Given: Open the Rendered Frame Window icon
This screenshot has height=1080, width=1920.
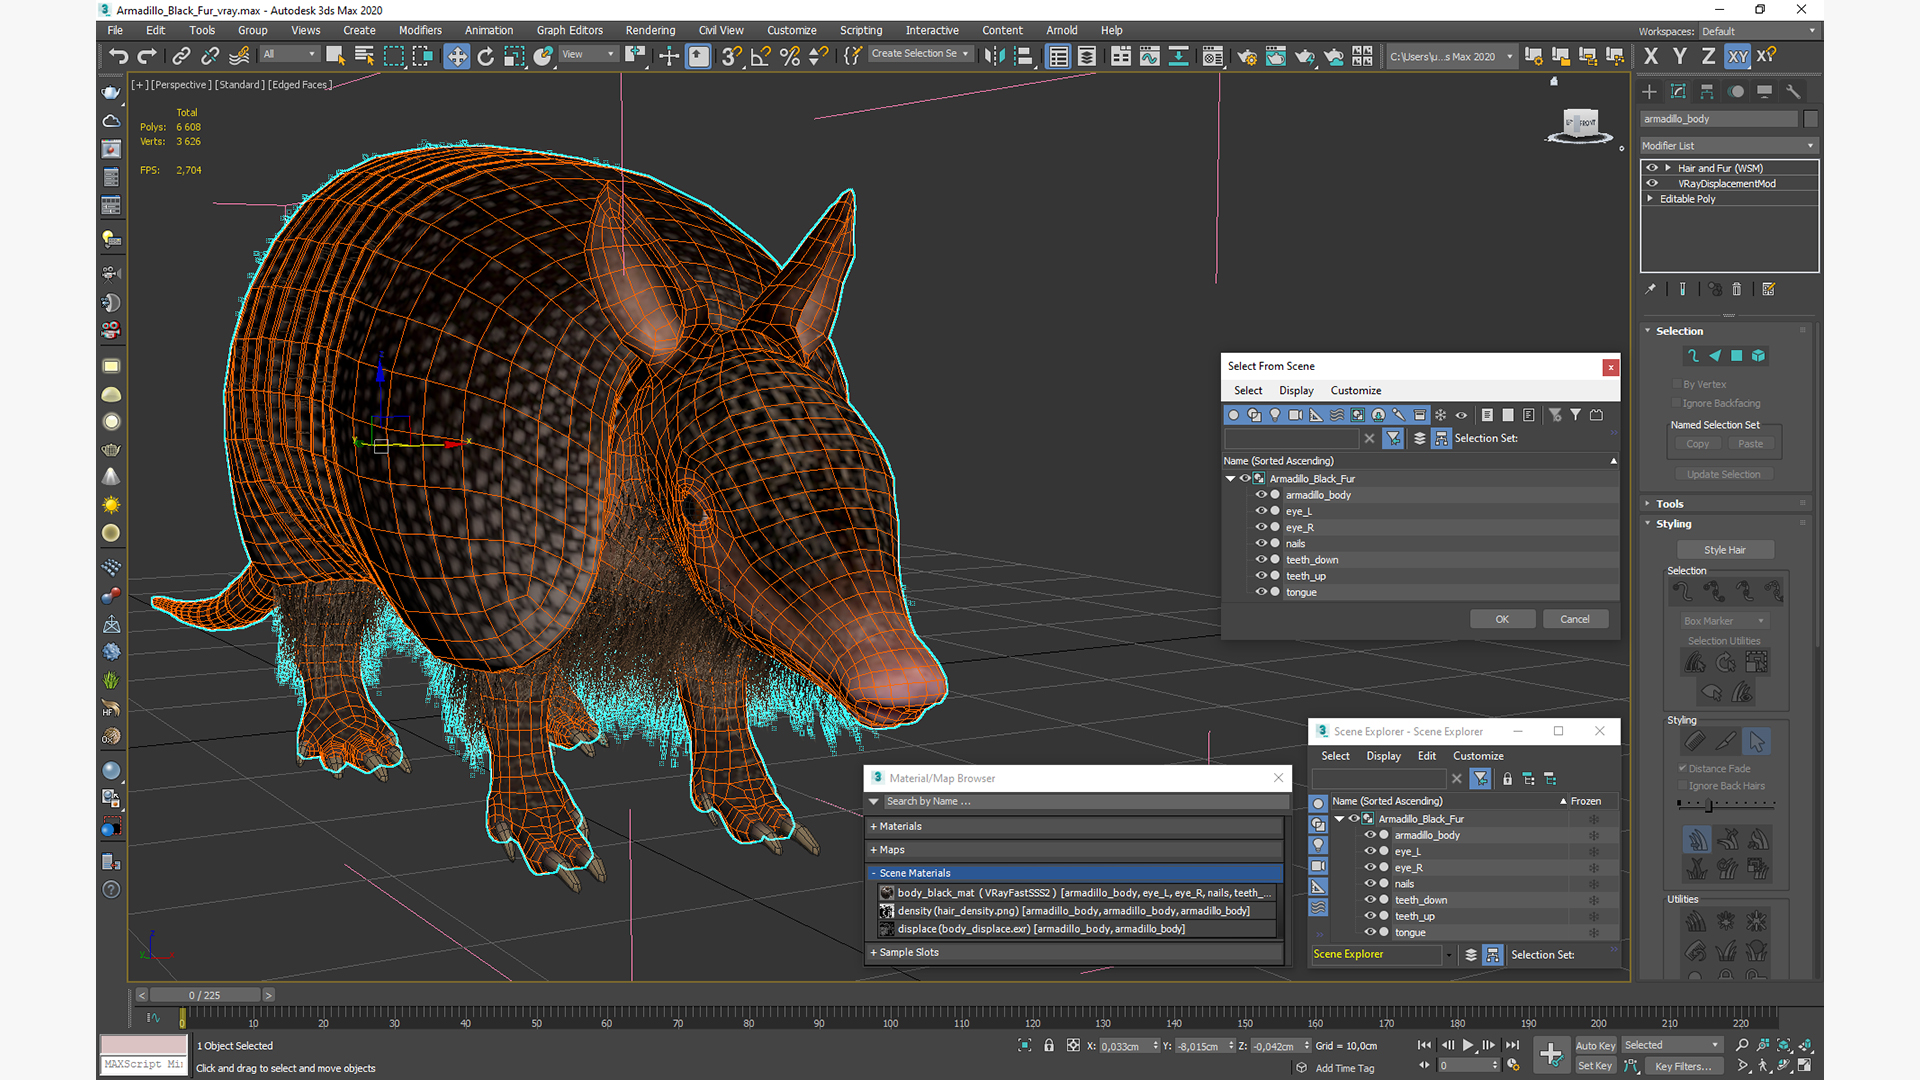Looking at the screenshot, I should pos(1276,56).
